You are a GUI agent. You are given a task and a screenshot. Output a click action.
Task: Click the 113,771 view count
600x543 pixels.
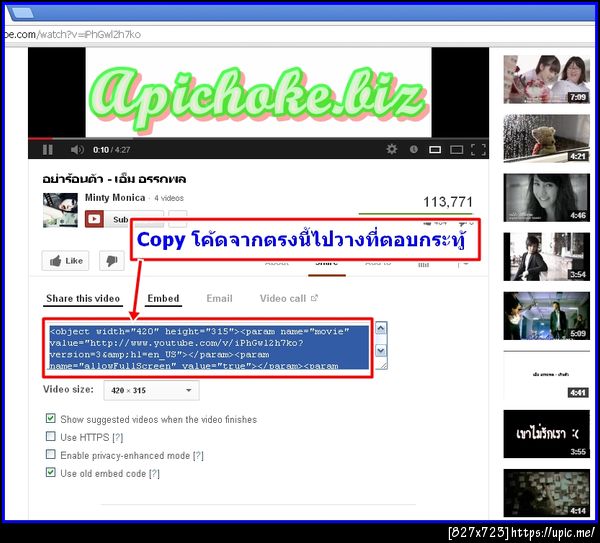click(x=448, y=202)
